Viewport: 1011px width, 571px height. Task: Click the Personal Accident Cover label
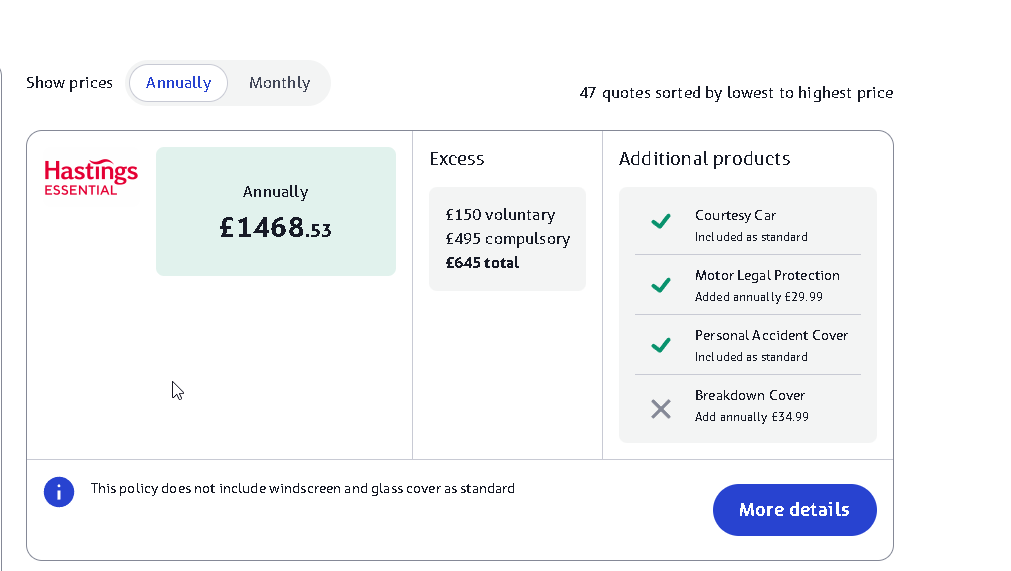click(x=771, y=335)
